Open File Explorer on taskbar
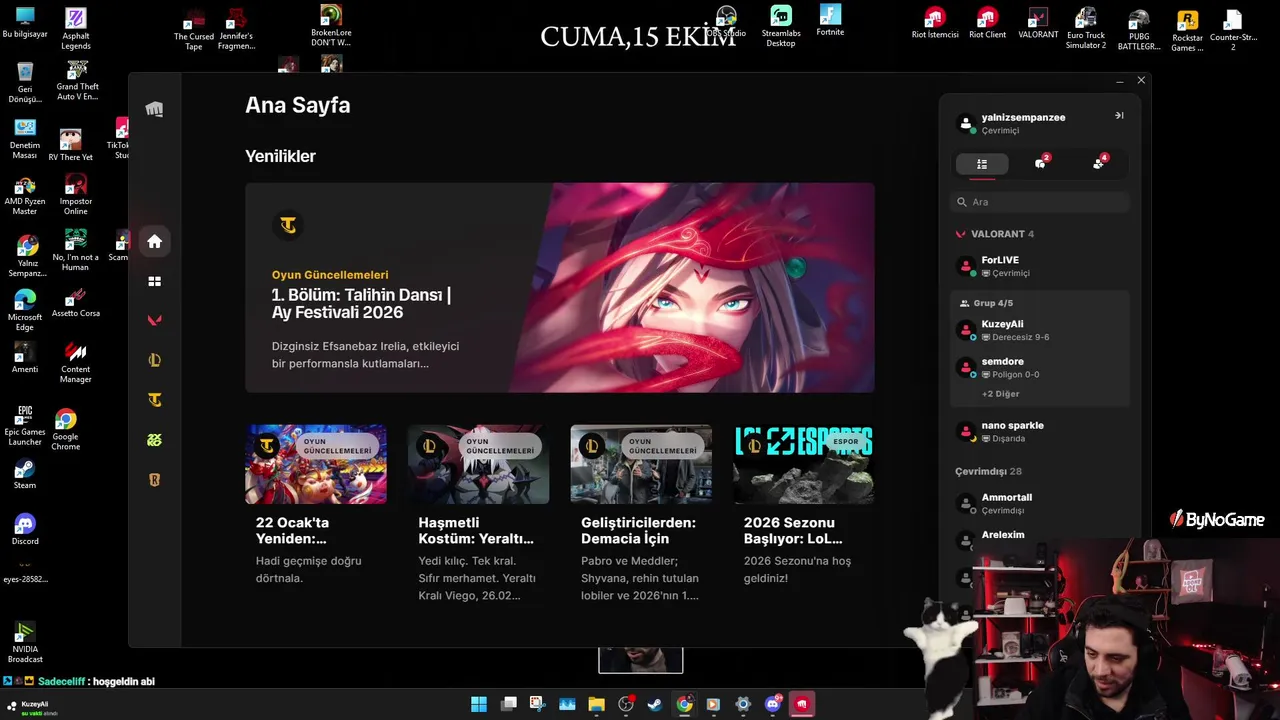 tap(596, 704)
